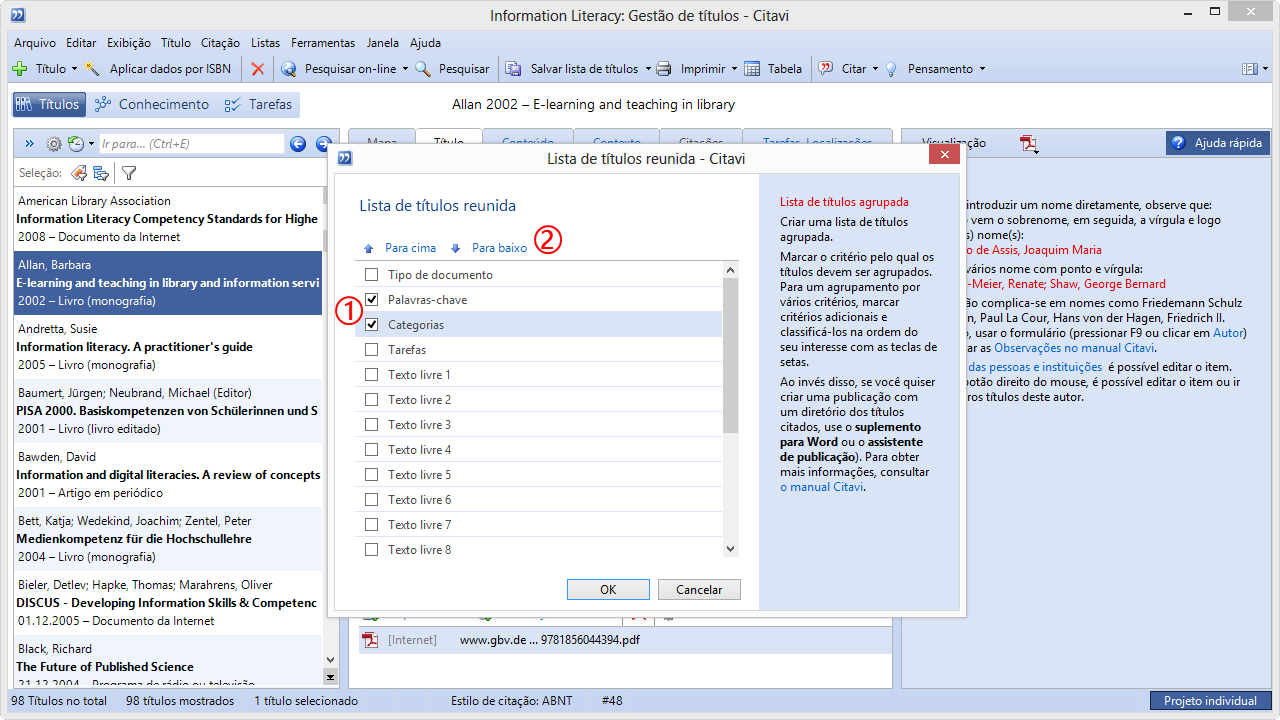Open the Imprimir dropdown arrow
The width and height of the screenshot is (1280, 720).
(x=734, y=69)
